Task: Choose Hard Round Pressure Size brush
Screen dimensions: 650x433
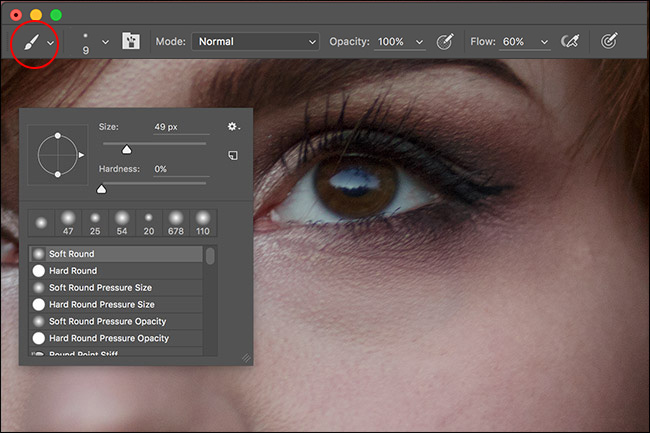Action: pos(116,305)
